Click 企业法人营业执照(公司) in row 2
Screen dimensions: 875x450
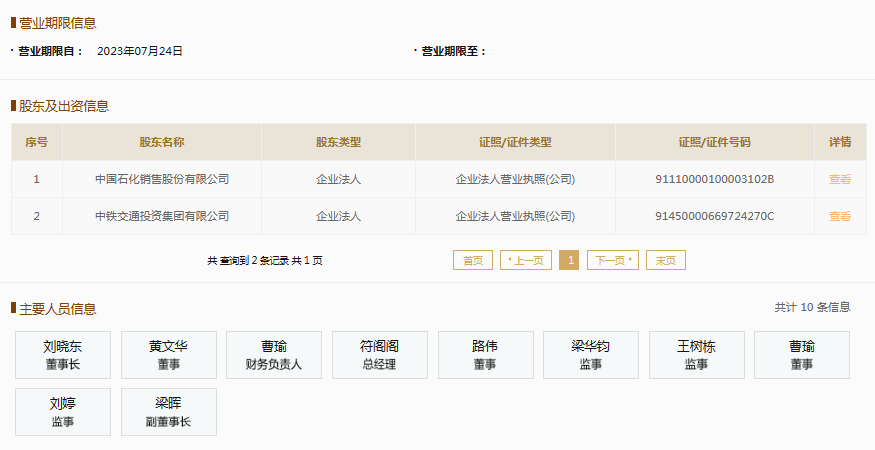point(515,216)
